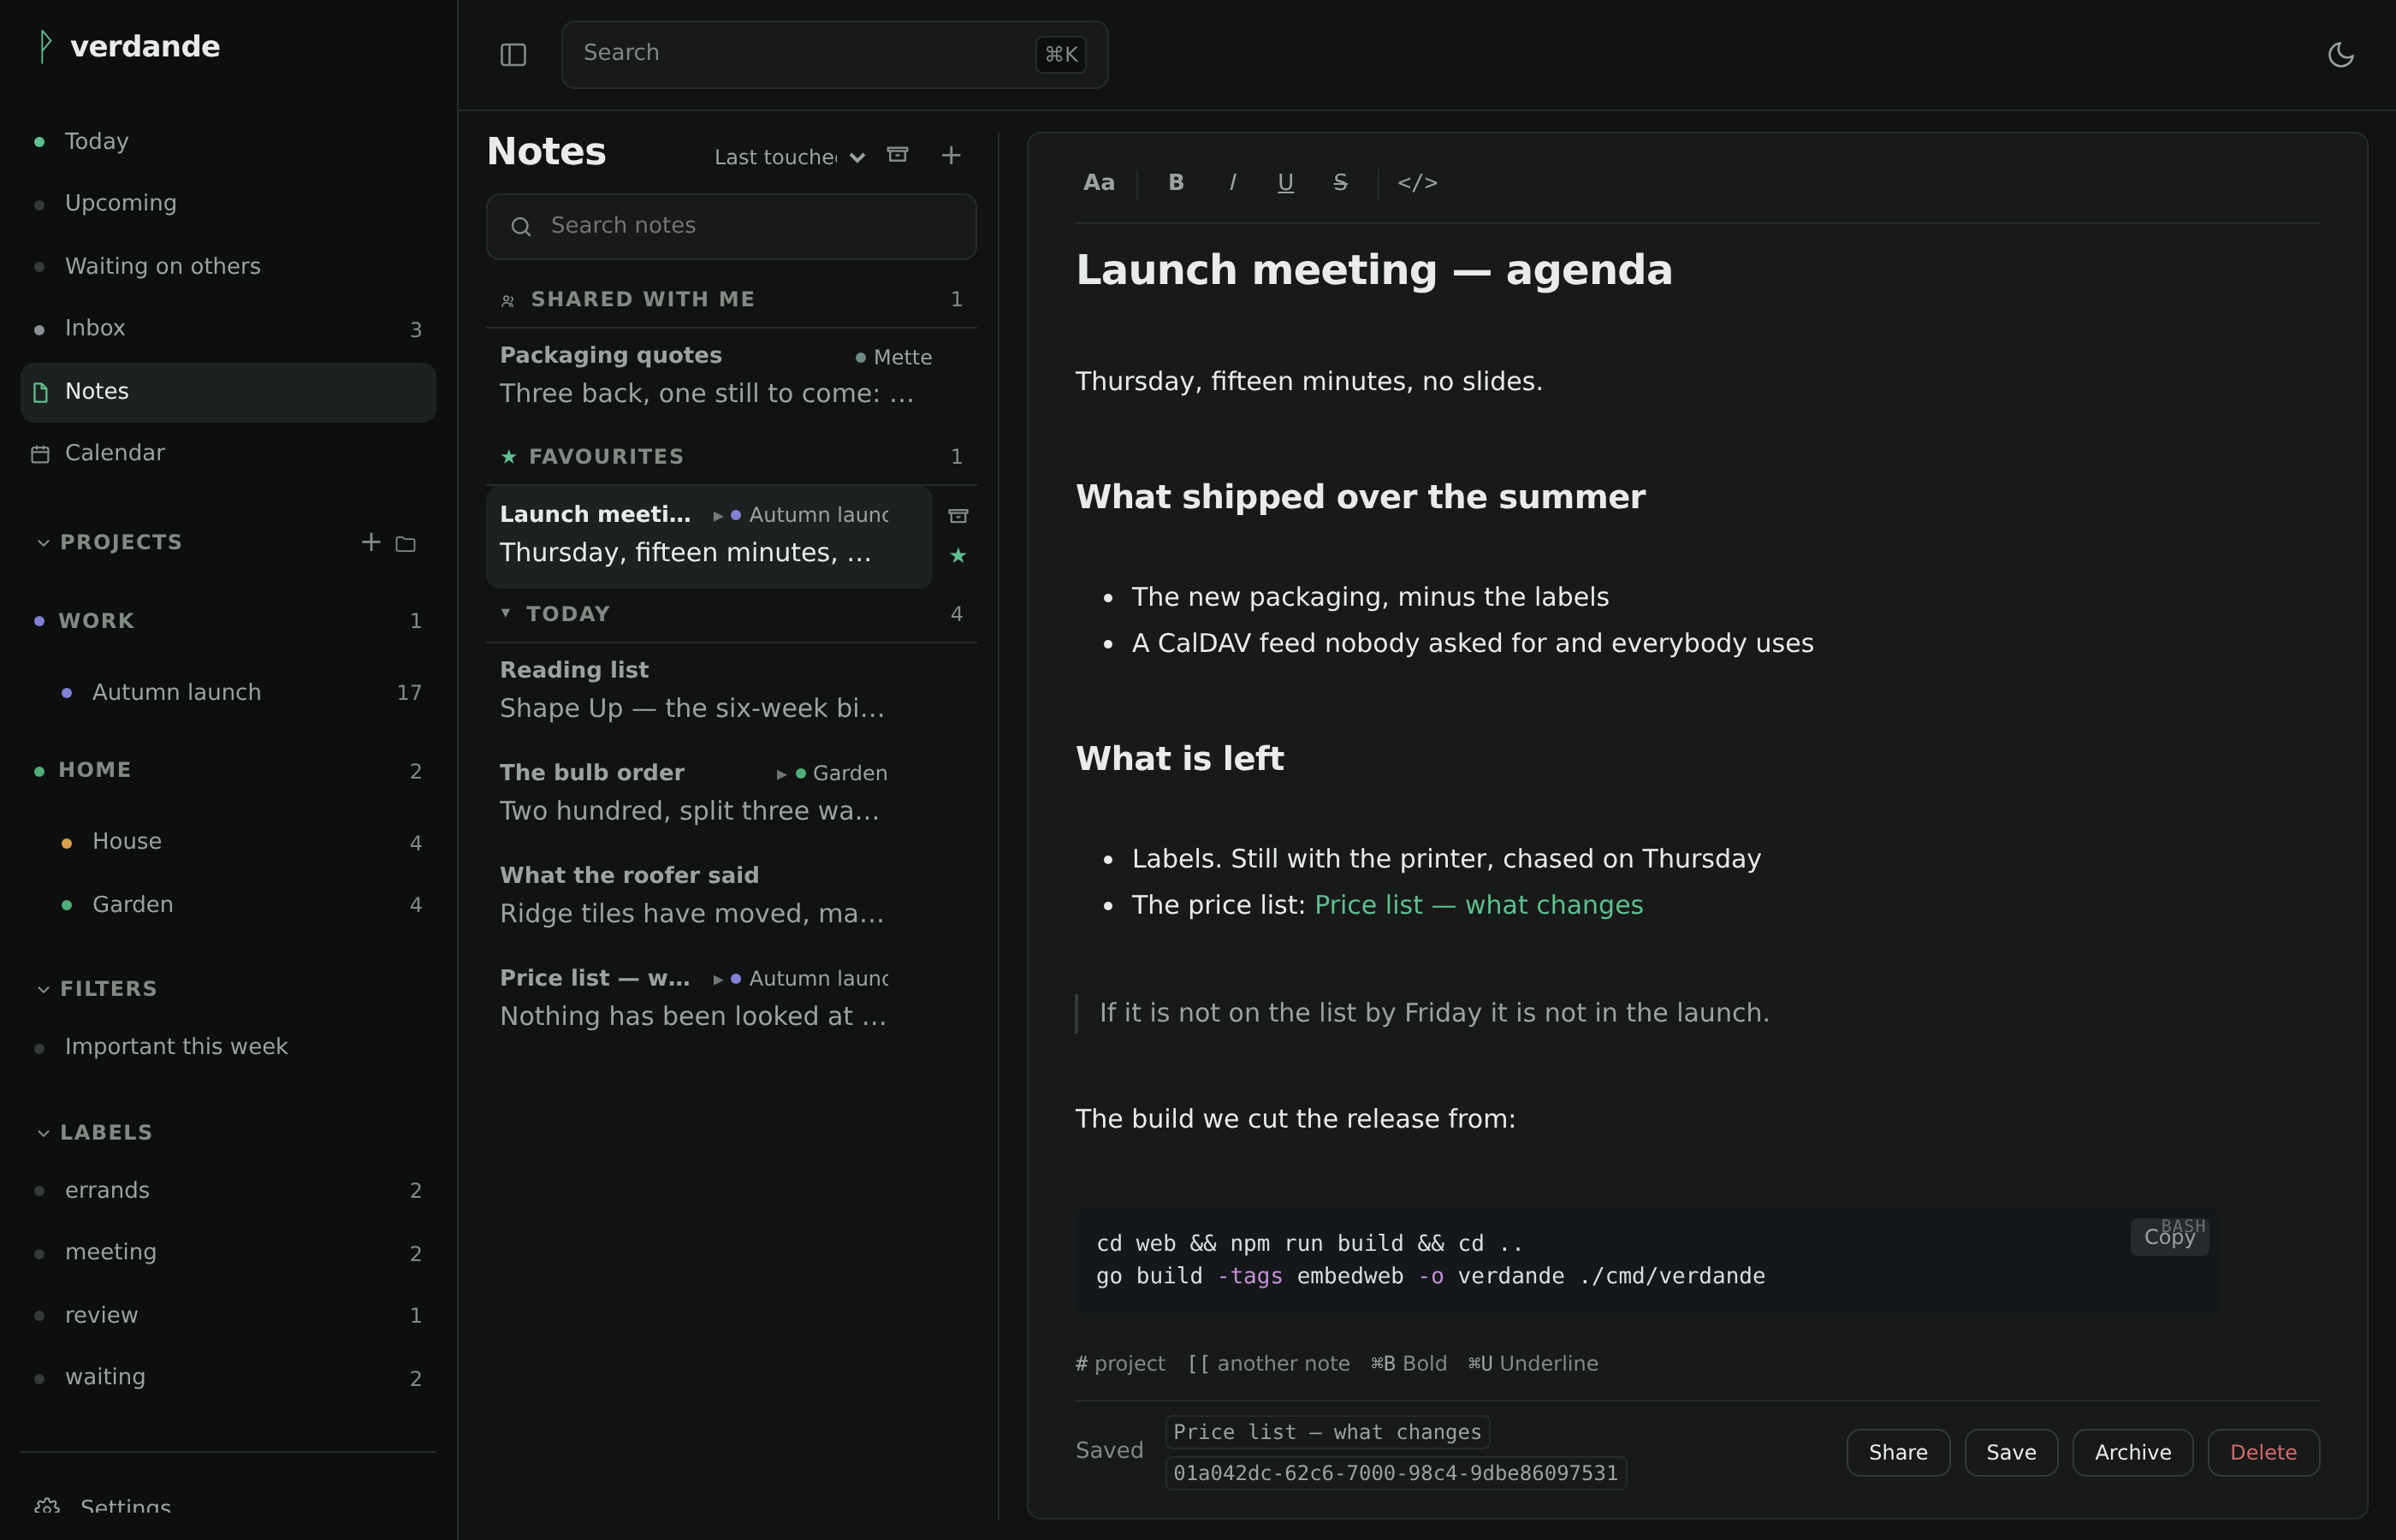Click the Search notes field
The width and height of the screenshot is (2396, 1540).
731,226
